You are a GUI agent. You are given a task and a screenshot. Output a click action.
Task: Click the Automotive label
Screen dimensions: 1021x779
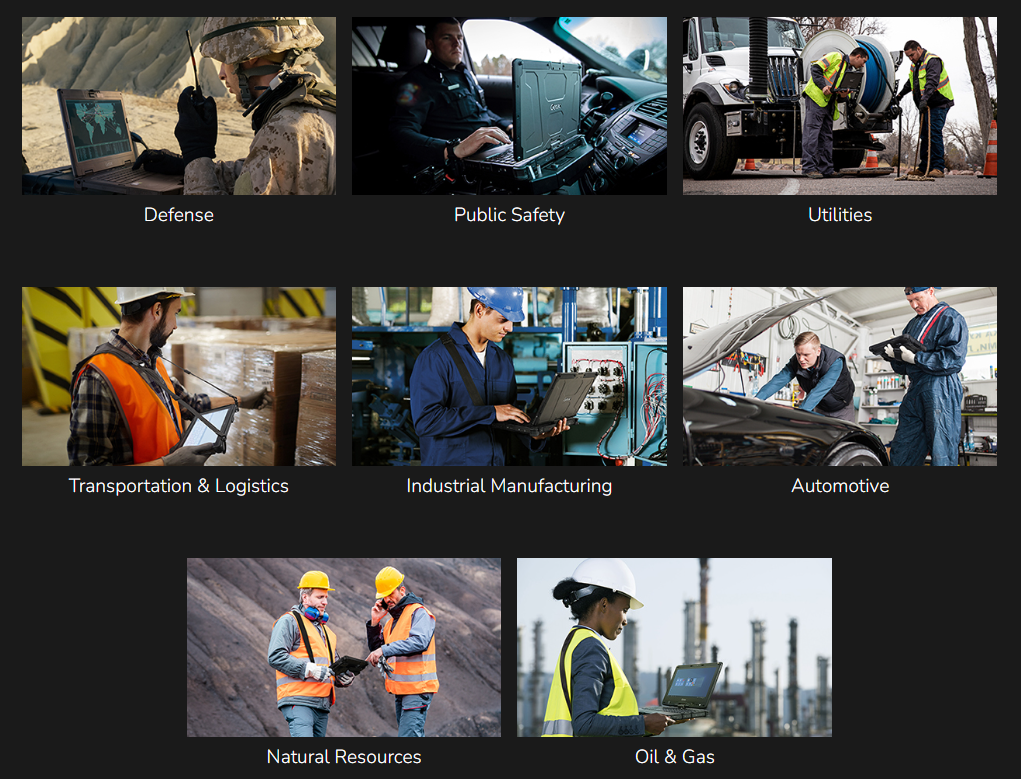pyautogui.click(x=840, y=486)
